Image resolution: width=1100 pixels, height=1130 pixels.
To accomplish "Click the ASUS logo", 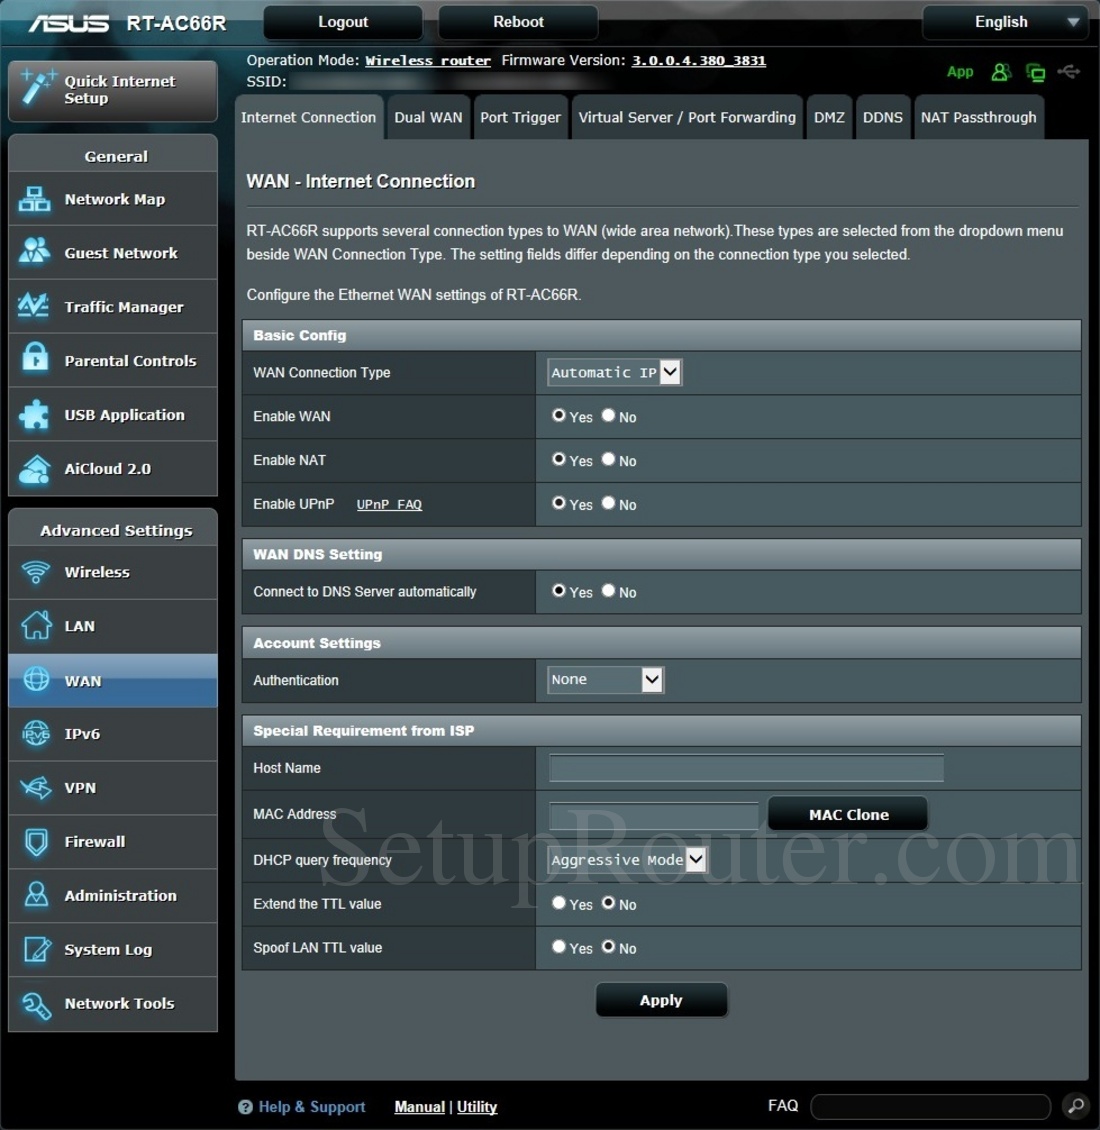I will coord(68,24).
